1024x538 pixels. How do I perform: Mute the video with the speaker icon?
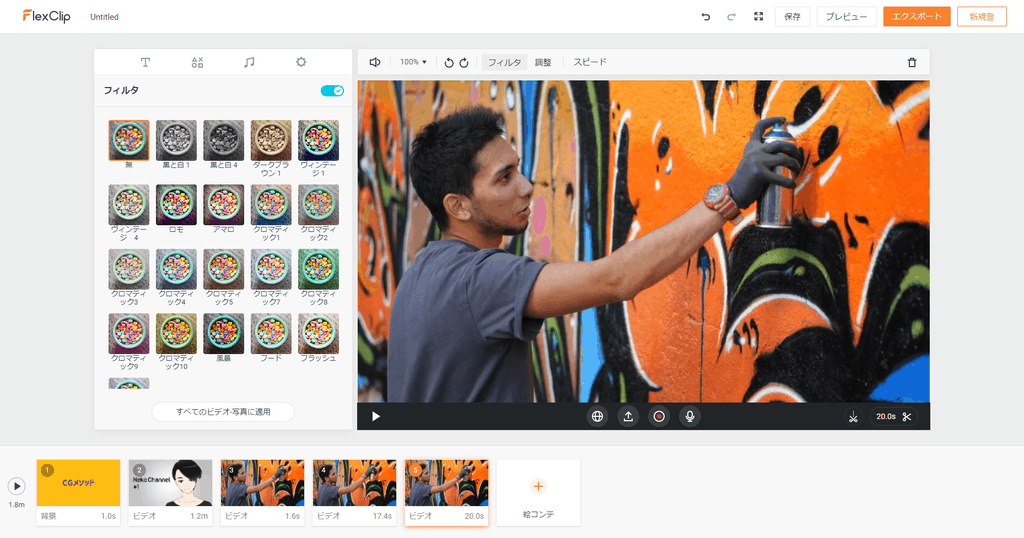click(375, 62)
